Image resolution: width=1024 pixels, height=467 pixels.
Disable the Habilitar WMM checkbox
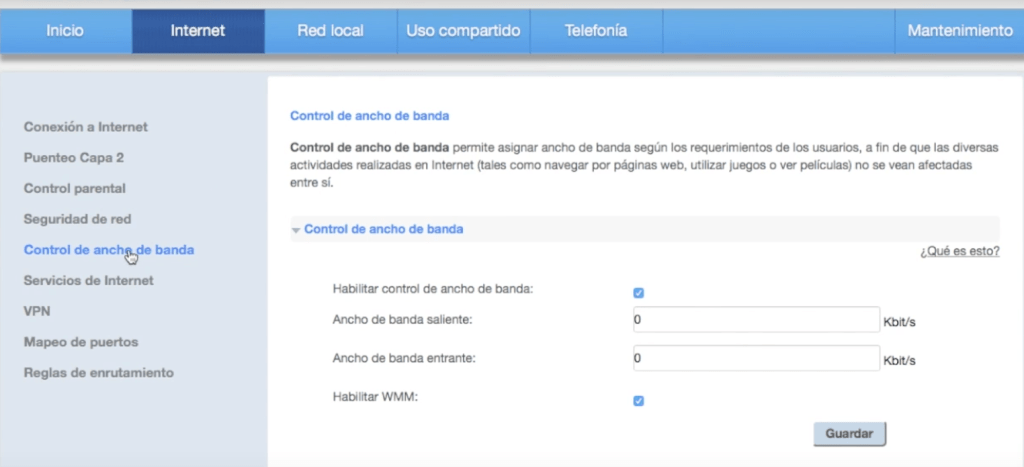point(639,401)
